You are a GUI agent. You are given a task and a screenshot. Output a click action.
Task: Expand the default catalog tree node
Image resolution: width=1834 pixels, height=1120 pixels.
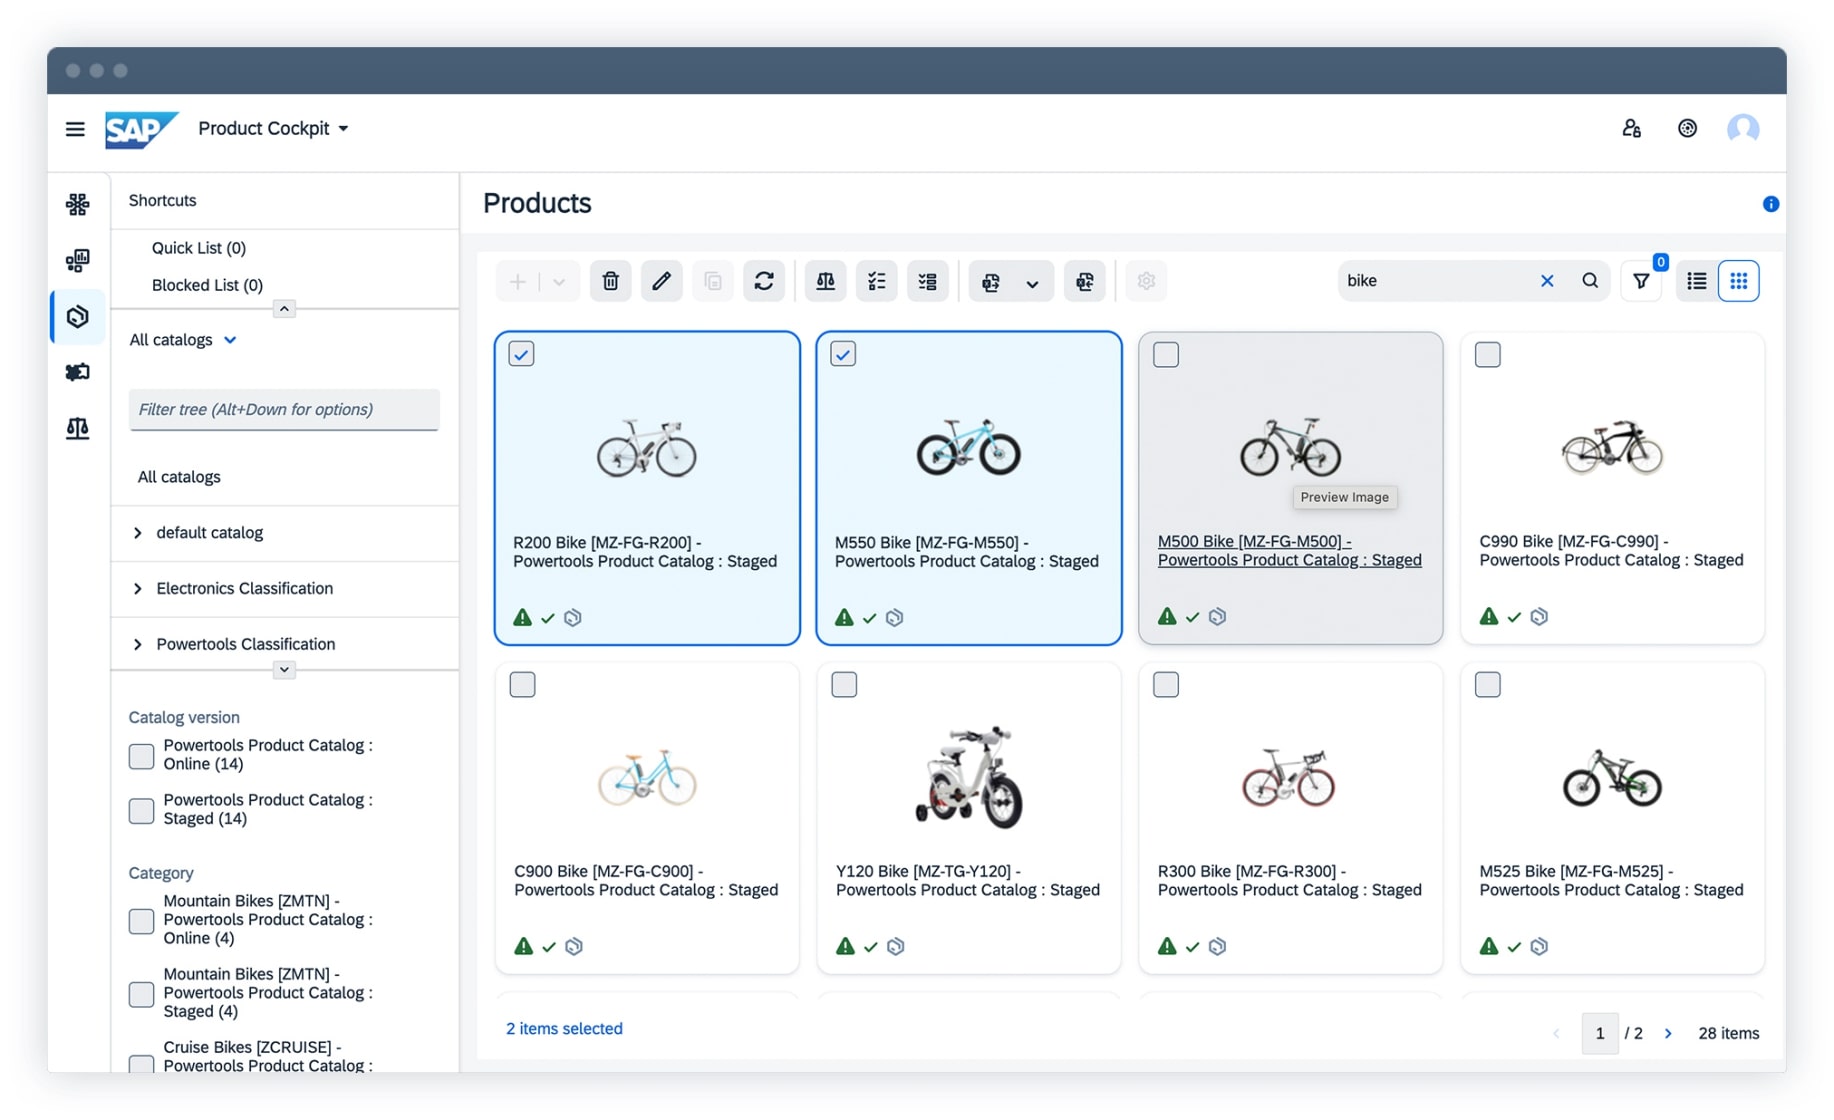click(138, 533)
